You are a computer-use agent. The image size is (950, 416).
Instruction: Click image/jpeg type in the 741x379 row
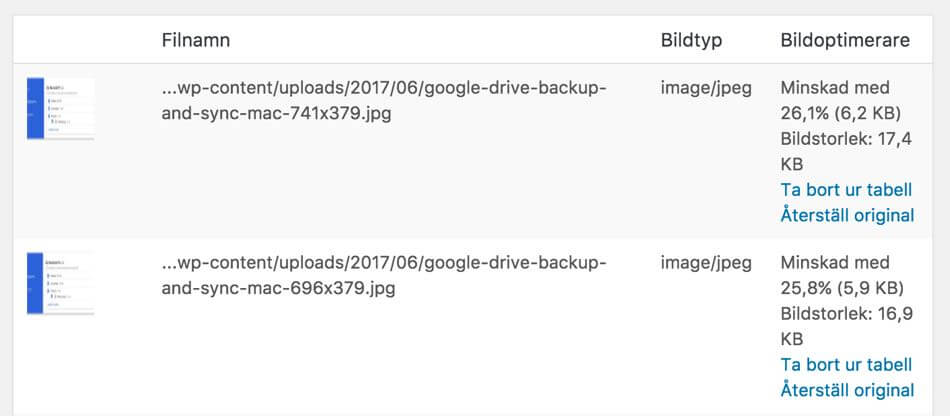[706, 88]
